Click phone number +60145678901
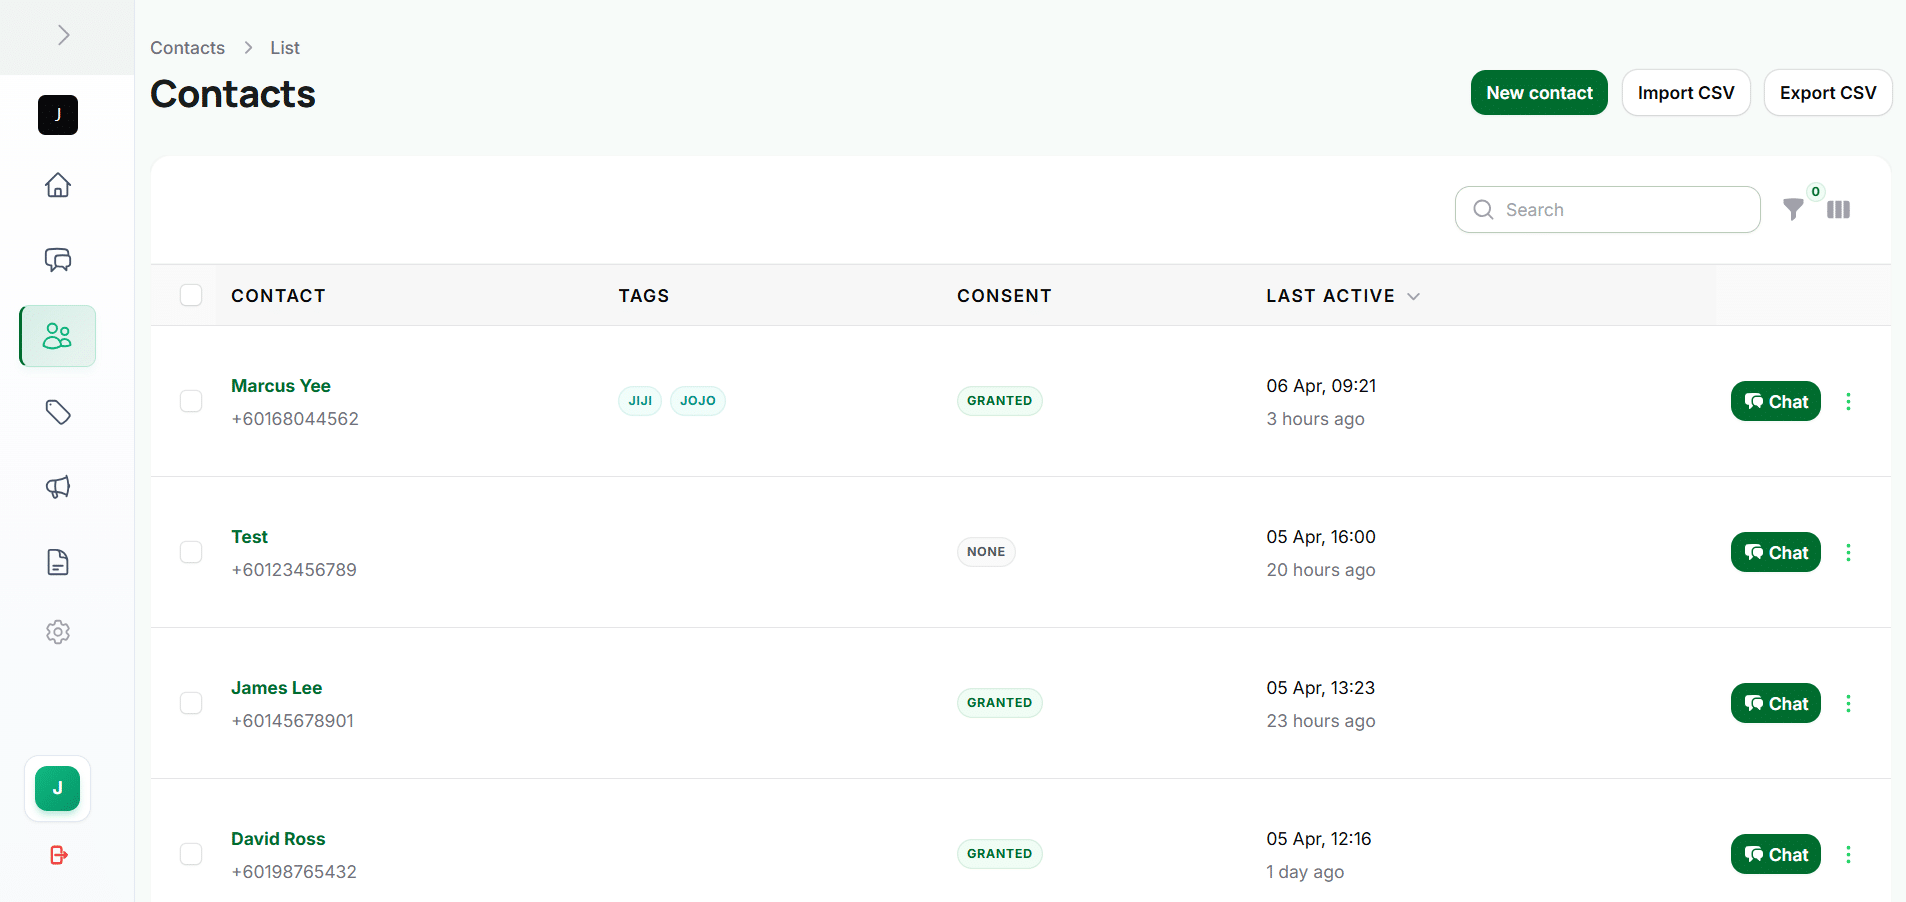 pyautogui.click(x=293, y=721)
